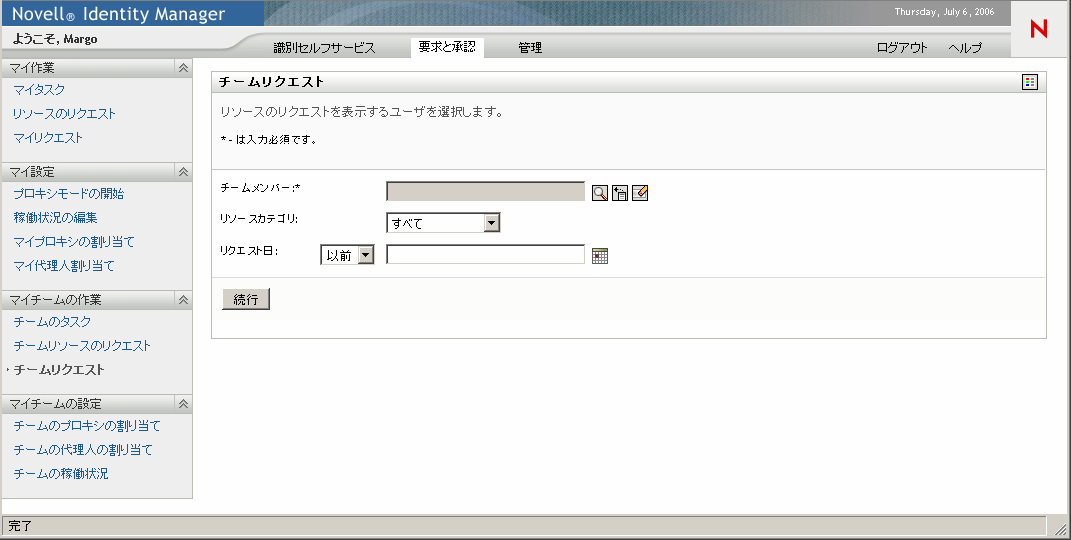The height and width of the screenshot is (540, 1071).
Task: Click the Thursday, July 6, 2006 date text
Action: point(945,12)
